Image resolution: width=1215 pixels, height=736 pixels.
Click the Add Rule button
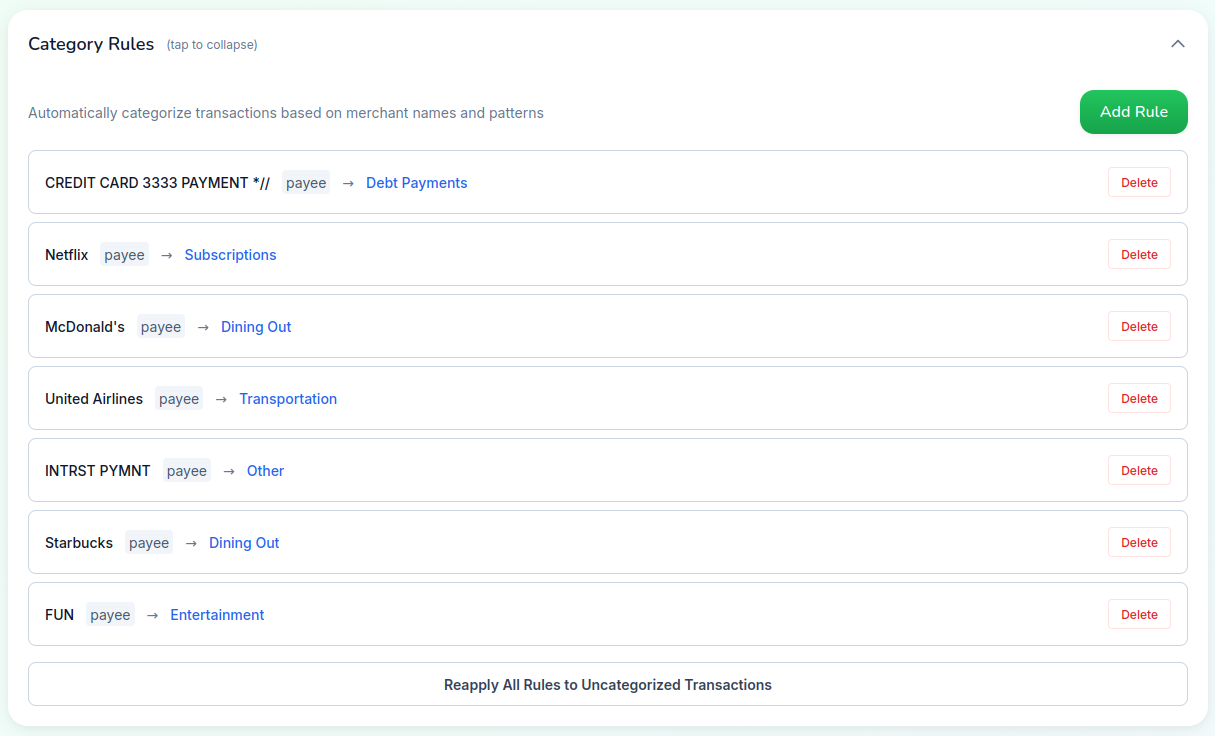(1133, 112)
